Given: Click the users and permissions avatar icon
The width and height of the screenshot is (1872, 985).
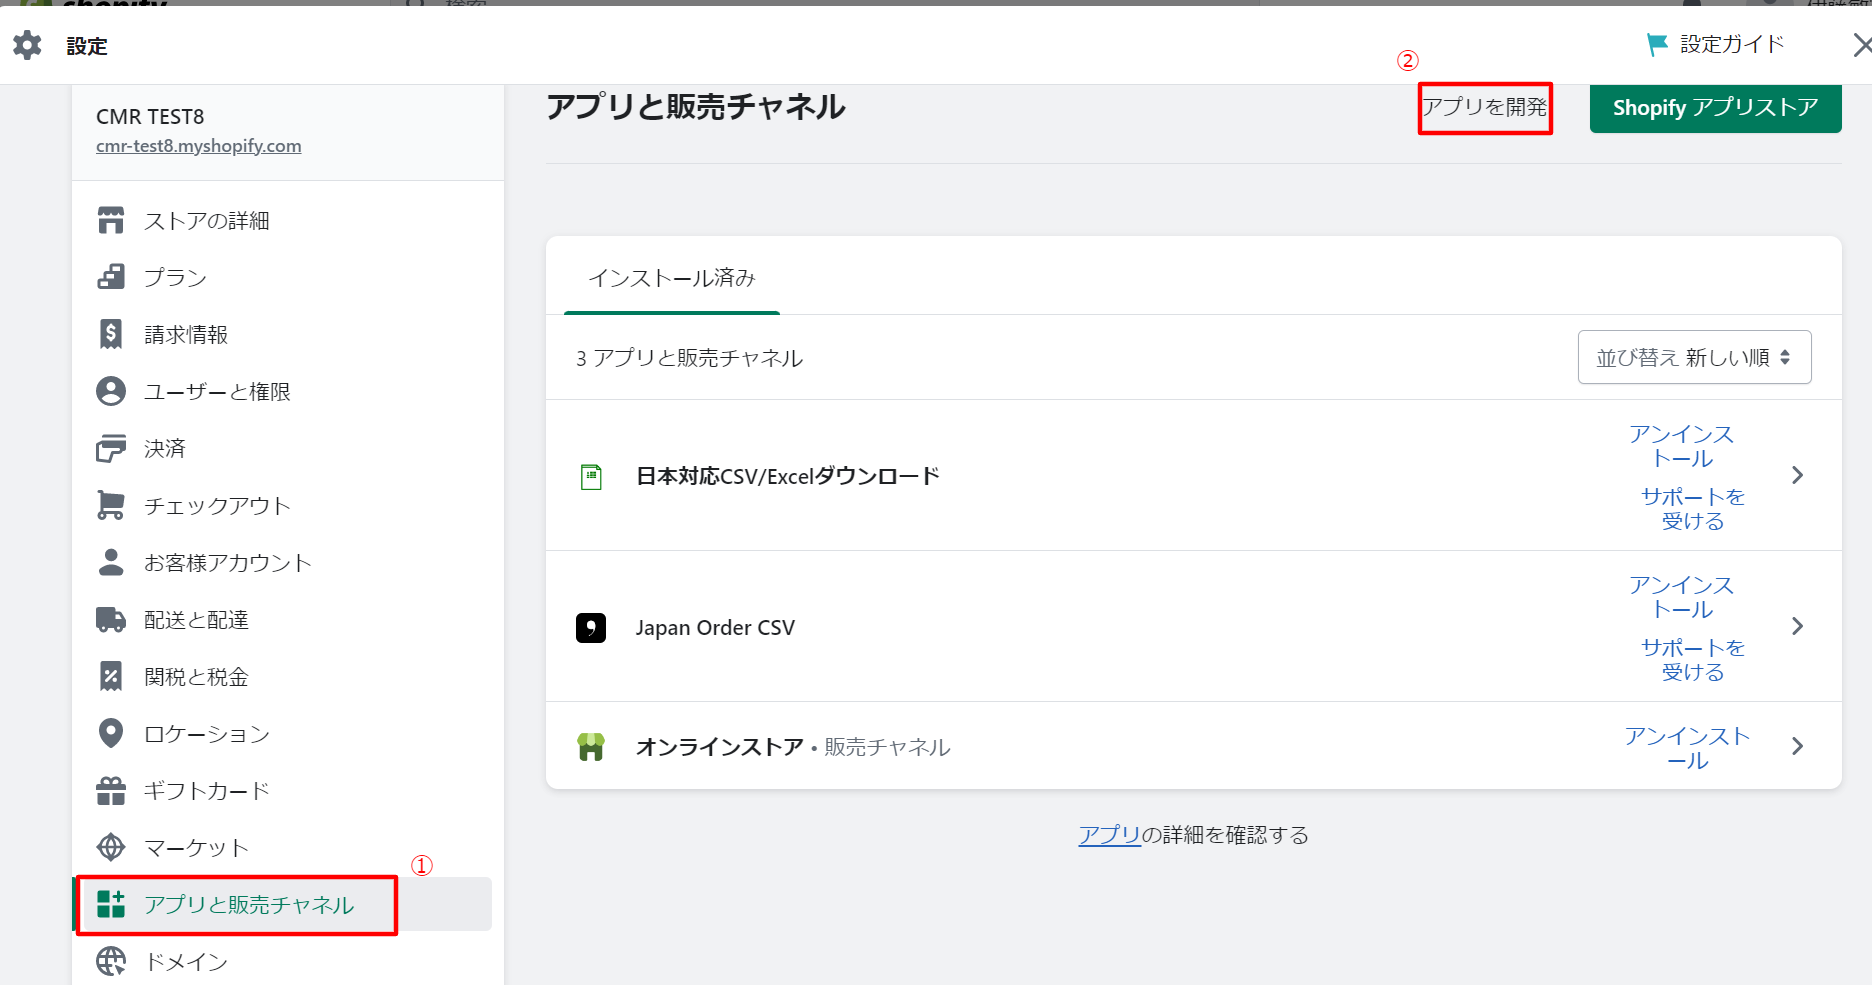Looking at the screenshot, I should tap(111, 391).
